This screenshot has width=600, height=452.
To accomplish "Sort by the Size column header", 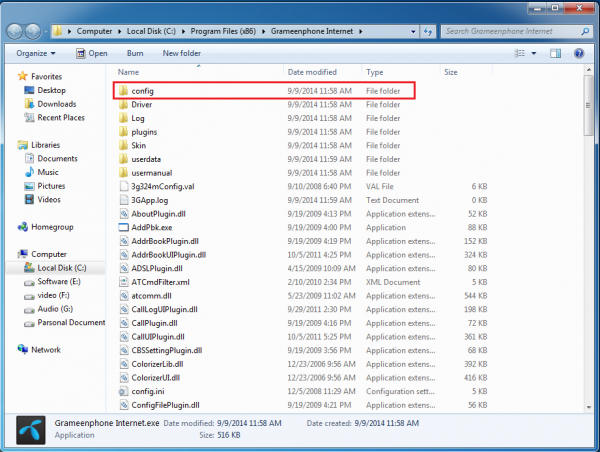I will (x=466, y=72).
